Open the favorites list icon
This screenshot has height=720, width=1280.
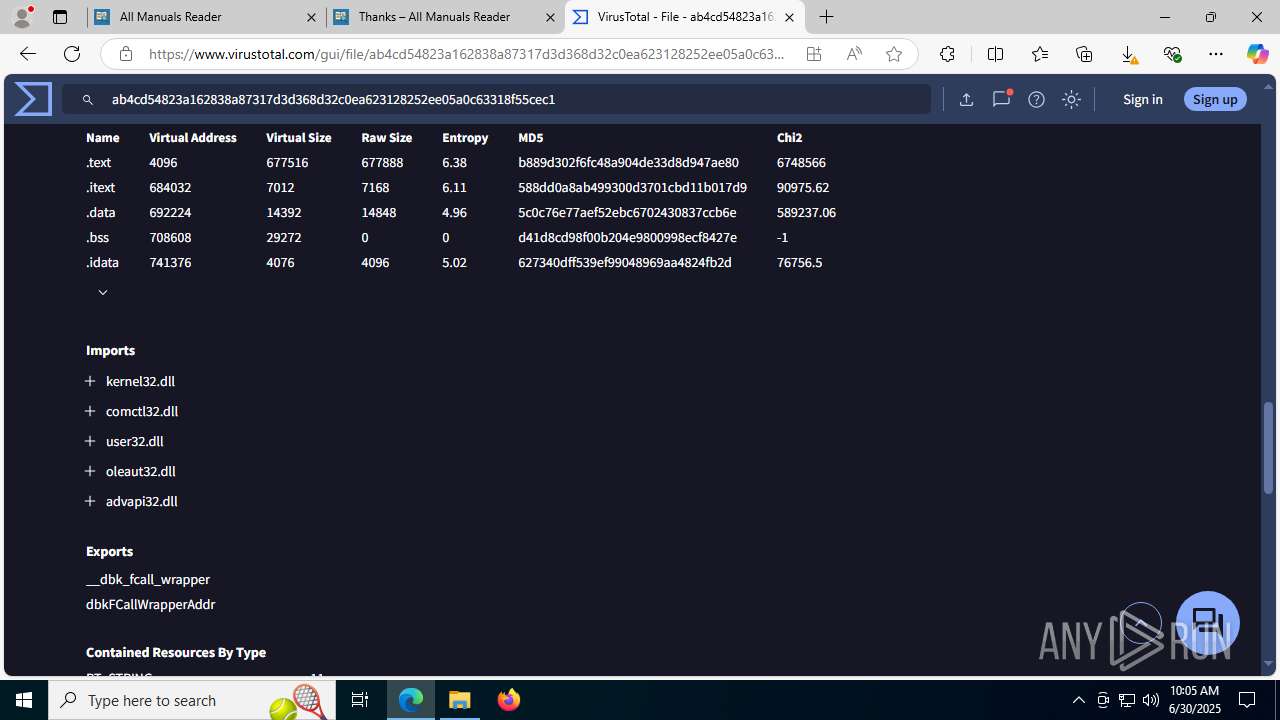(x=1040, y=54)
